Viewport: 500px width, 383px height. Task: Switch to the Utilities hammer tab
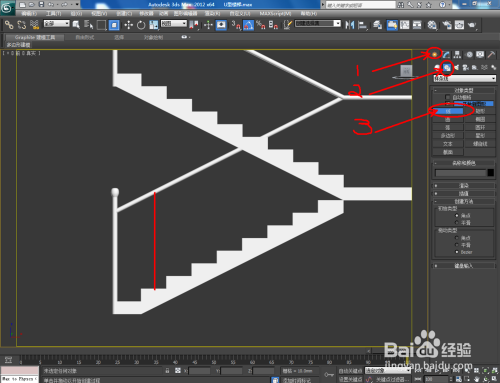point(491,54)
